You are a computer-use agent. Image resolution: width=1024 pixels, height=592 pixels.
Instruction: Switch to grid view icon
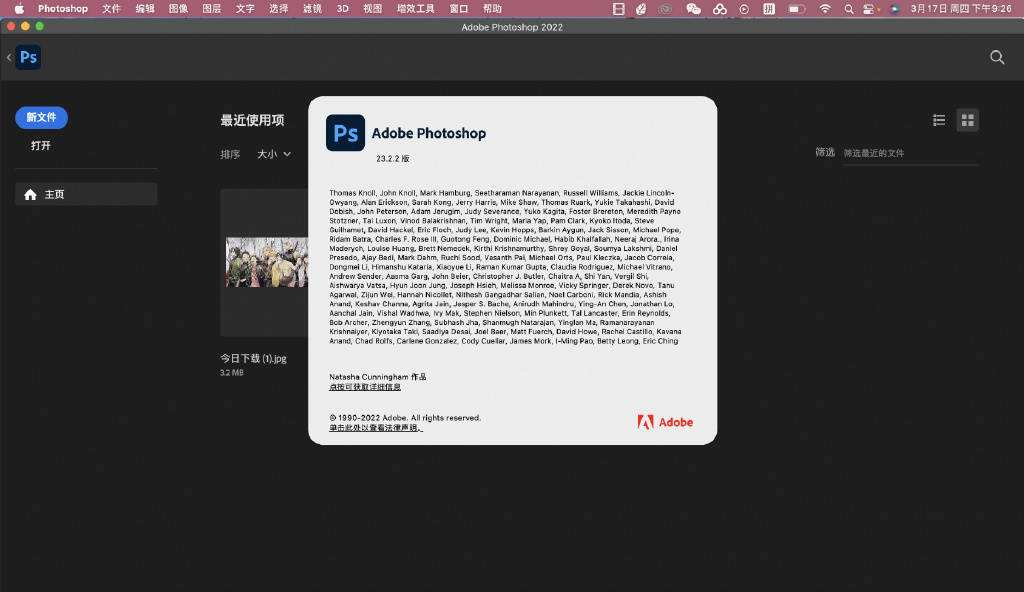968,120
